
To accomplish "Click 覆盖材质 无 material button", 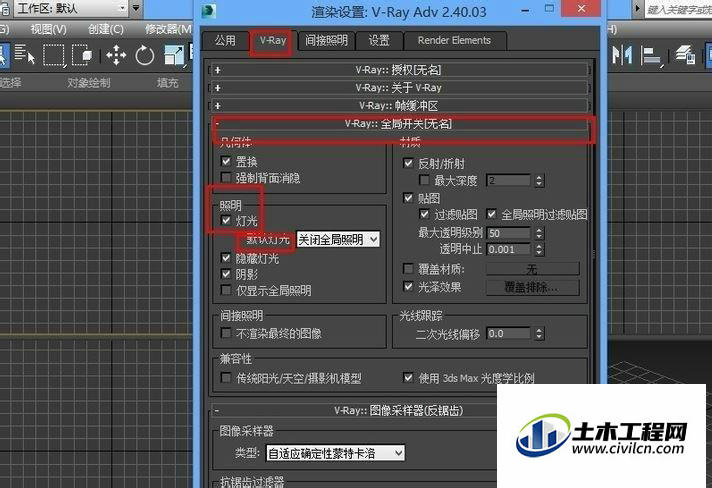I will point(533,270).
